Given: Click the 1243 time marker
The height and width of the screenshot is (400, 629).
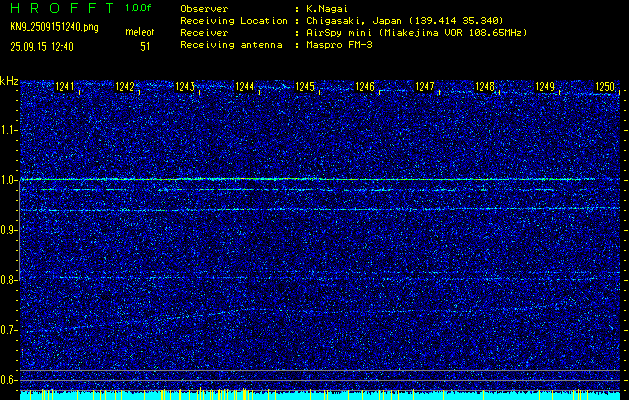Looking at the screenshot, I should [185, 87].
